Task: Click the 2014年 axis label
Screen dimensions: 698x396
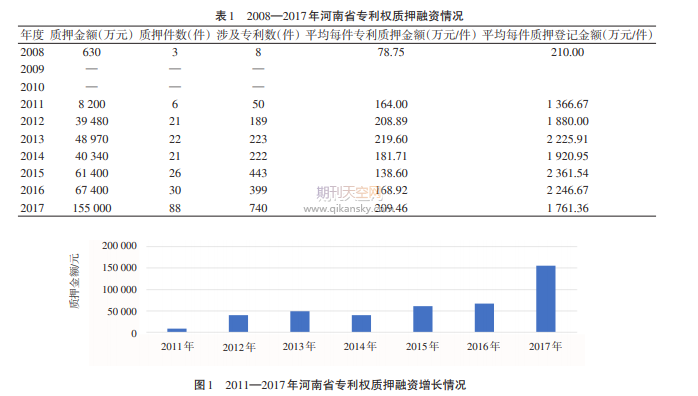Action: [x=360, y=346]
